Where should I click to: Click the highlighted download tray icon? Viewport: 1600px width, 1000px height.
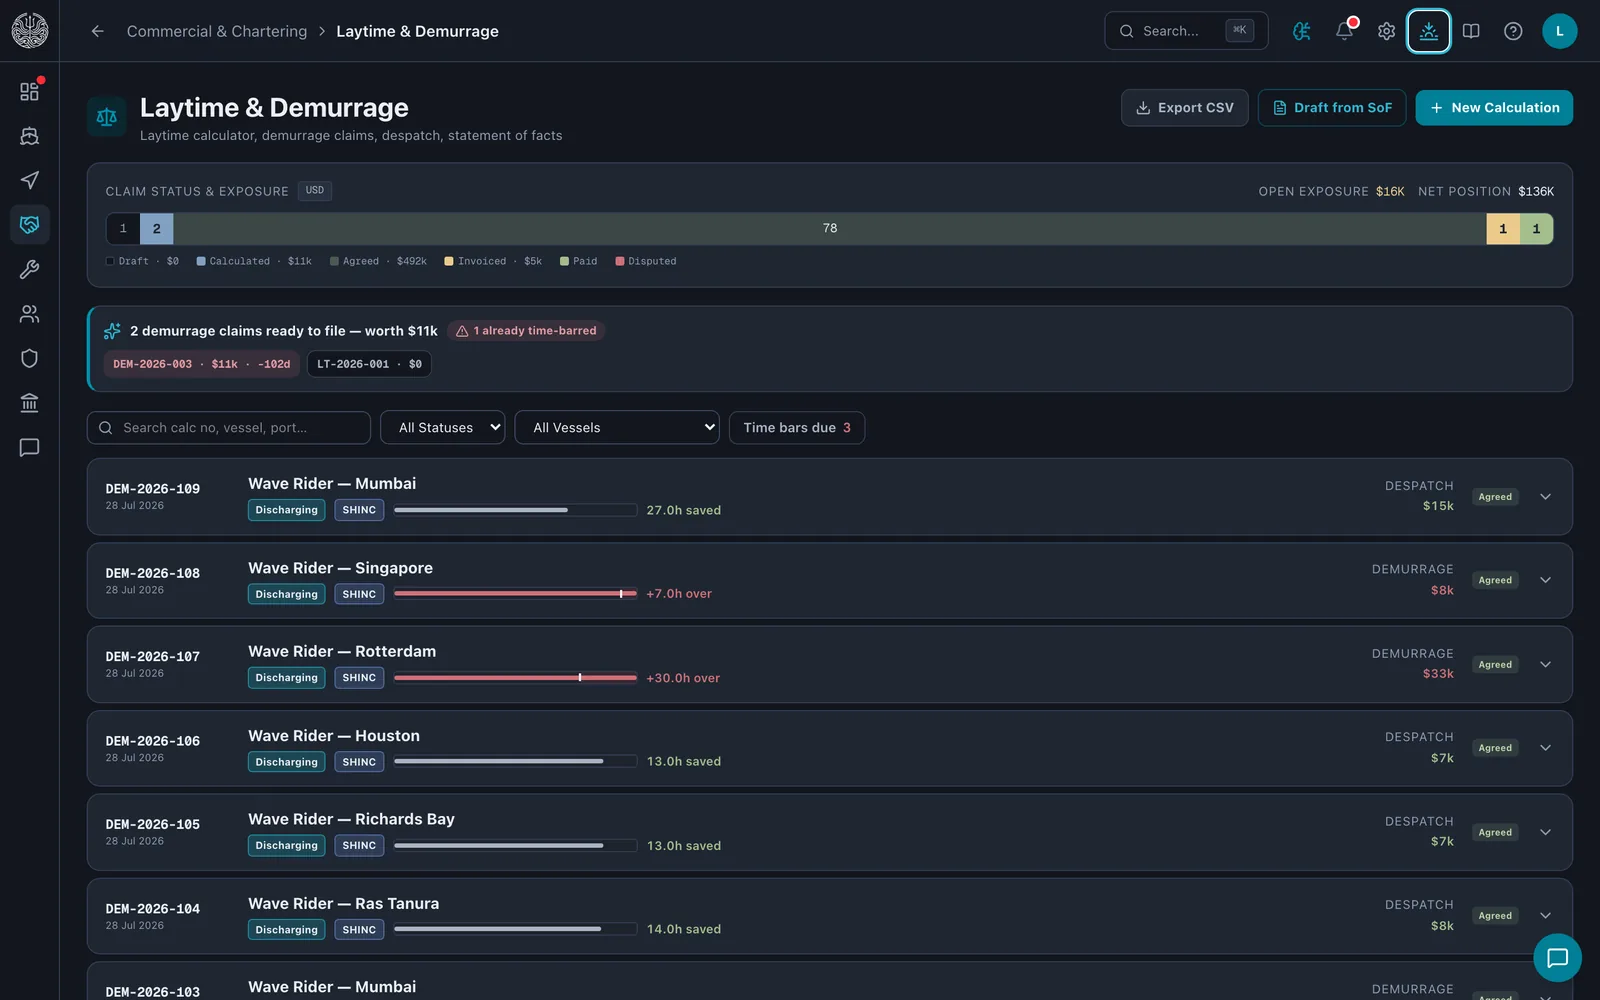click(1428, 31)
